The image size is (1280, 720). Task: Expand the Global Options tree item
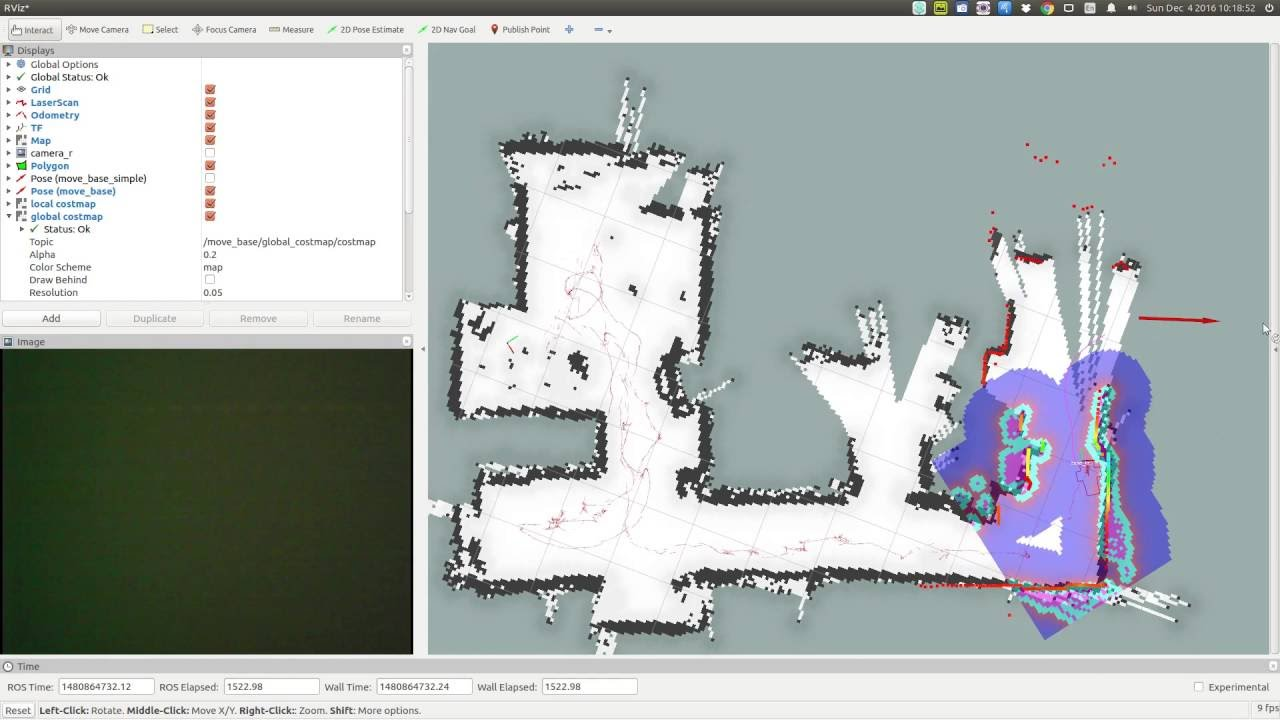(x=9, y=64)
